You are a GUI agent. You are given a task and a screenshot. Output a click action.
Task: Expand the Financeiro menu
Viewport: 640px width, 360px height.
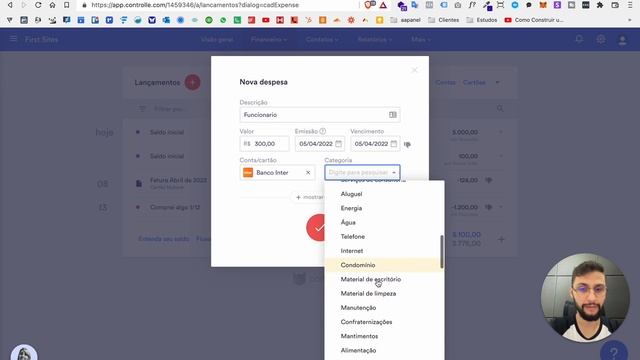269,40
